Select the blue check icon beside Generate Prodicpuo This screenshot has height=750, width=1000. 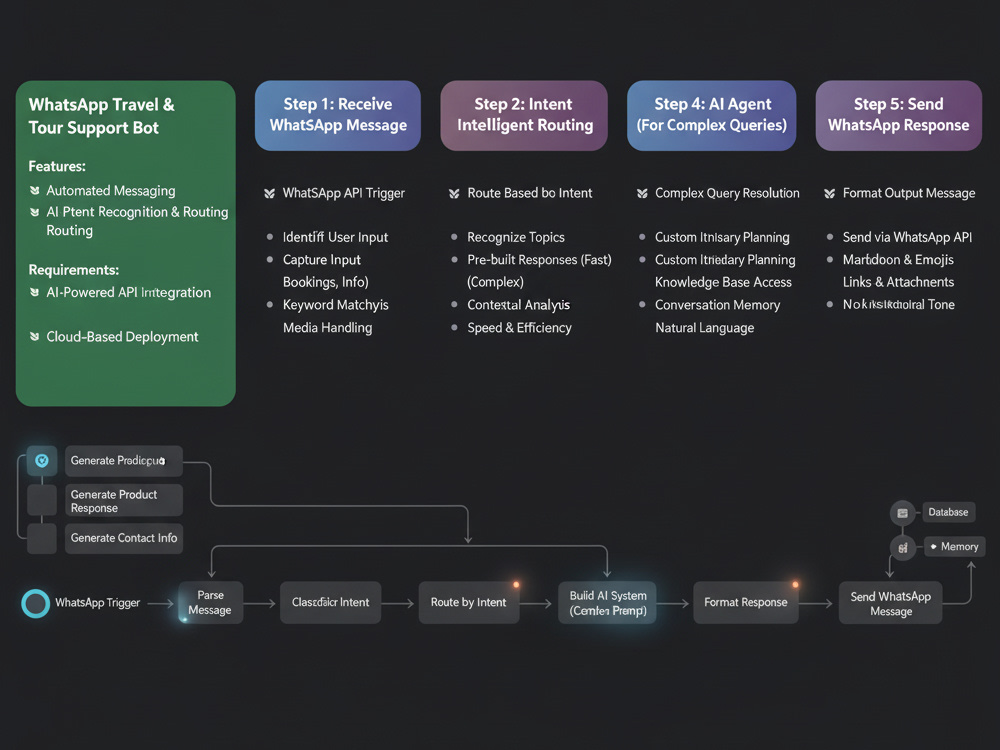pos(42,460)
